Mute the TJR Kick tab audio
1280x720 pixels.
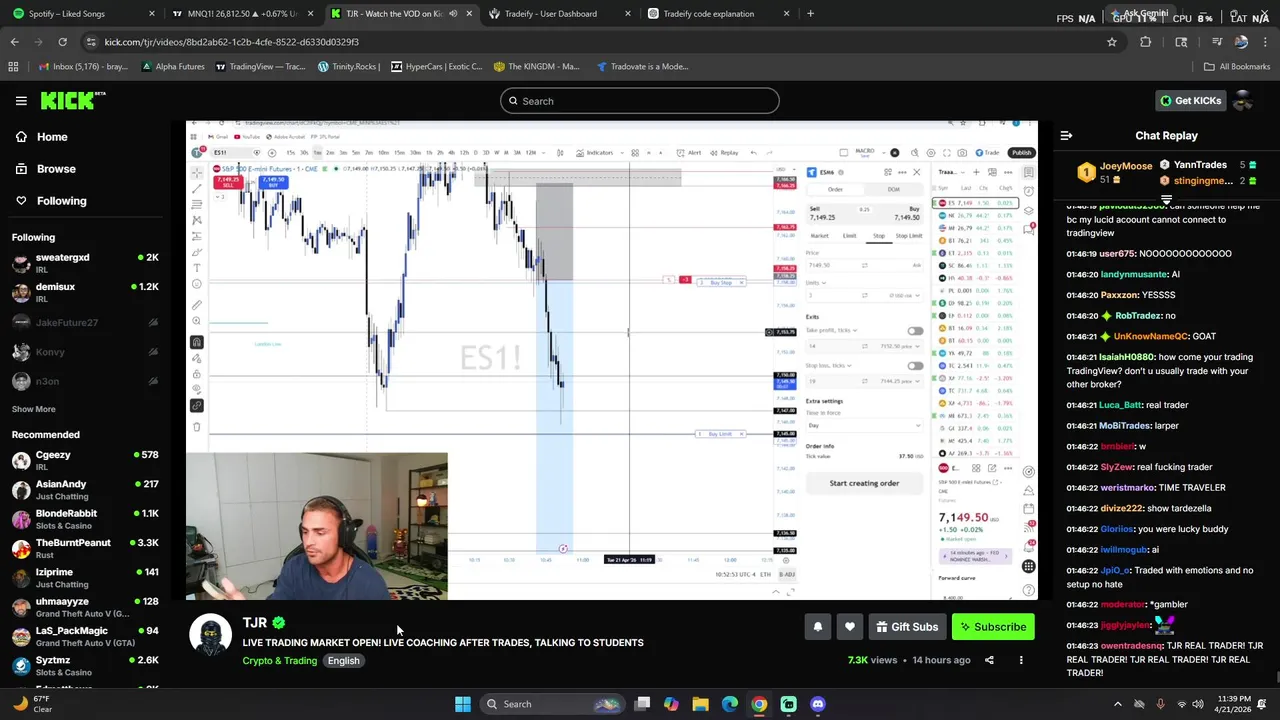coord(453,14)
